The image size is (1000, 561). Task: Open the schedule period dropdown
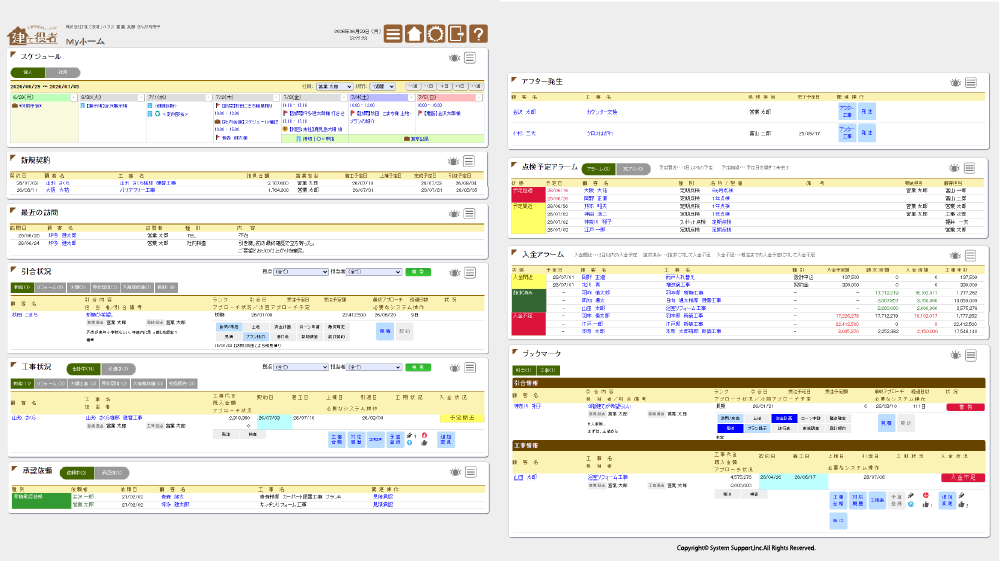click(383, 87)
